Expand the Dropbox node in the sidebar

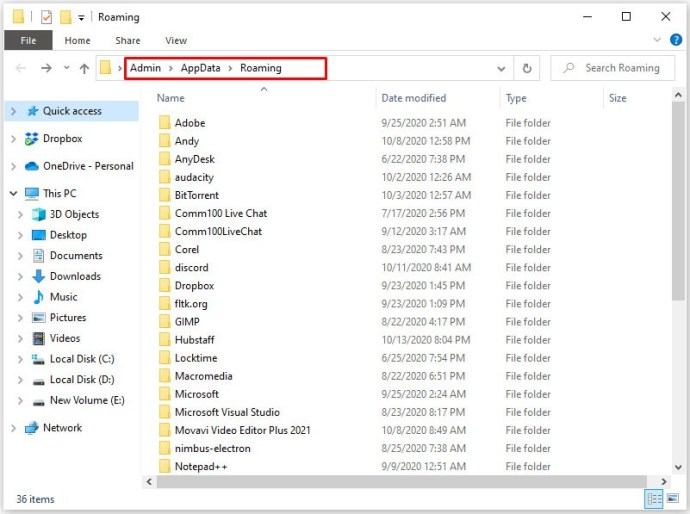[x=13, y=139]
